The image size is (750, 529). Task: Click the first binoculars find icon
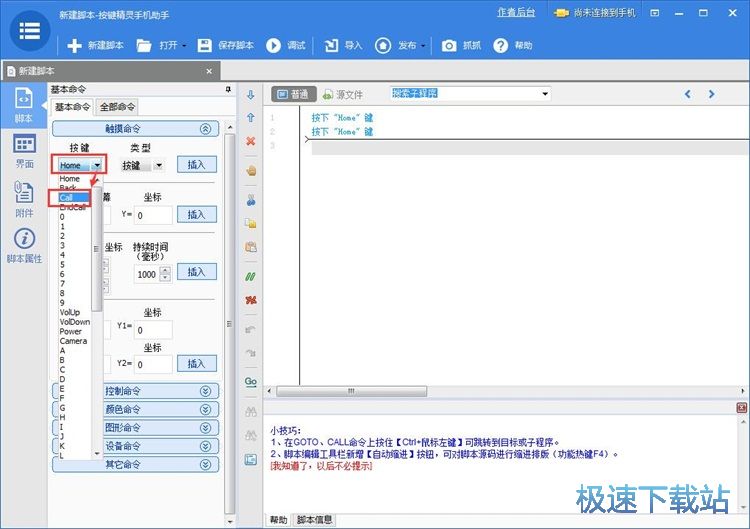tap(251, 411)
